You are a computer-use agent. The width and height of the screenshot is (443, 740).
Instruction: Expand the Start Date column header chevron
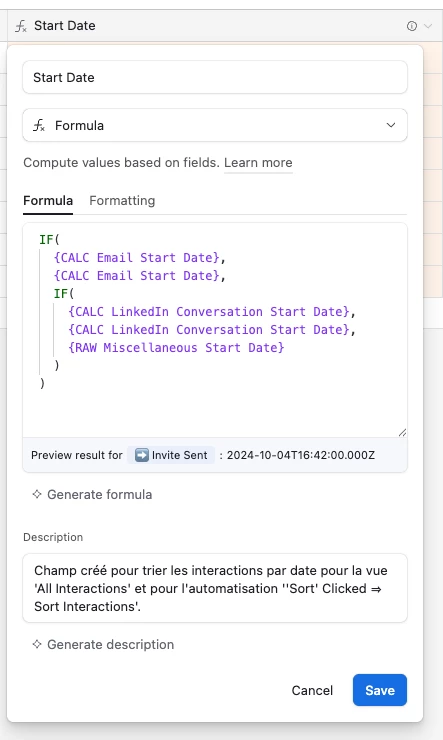[427, 26]
